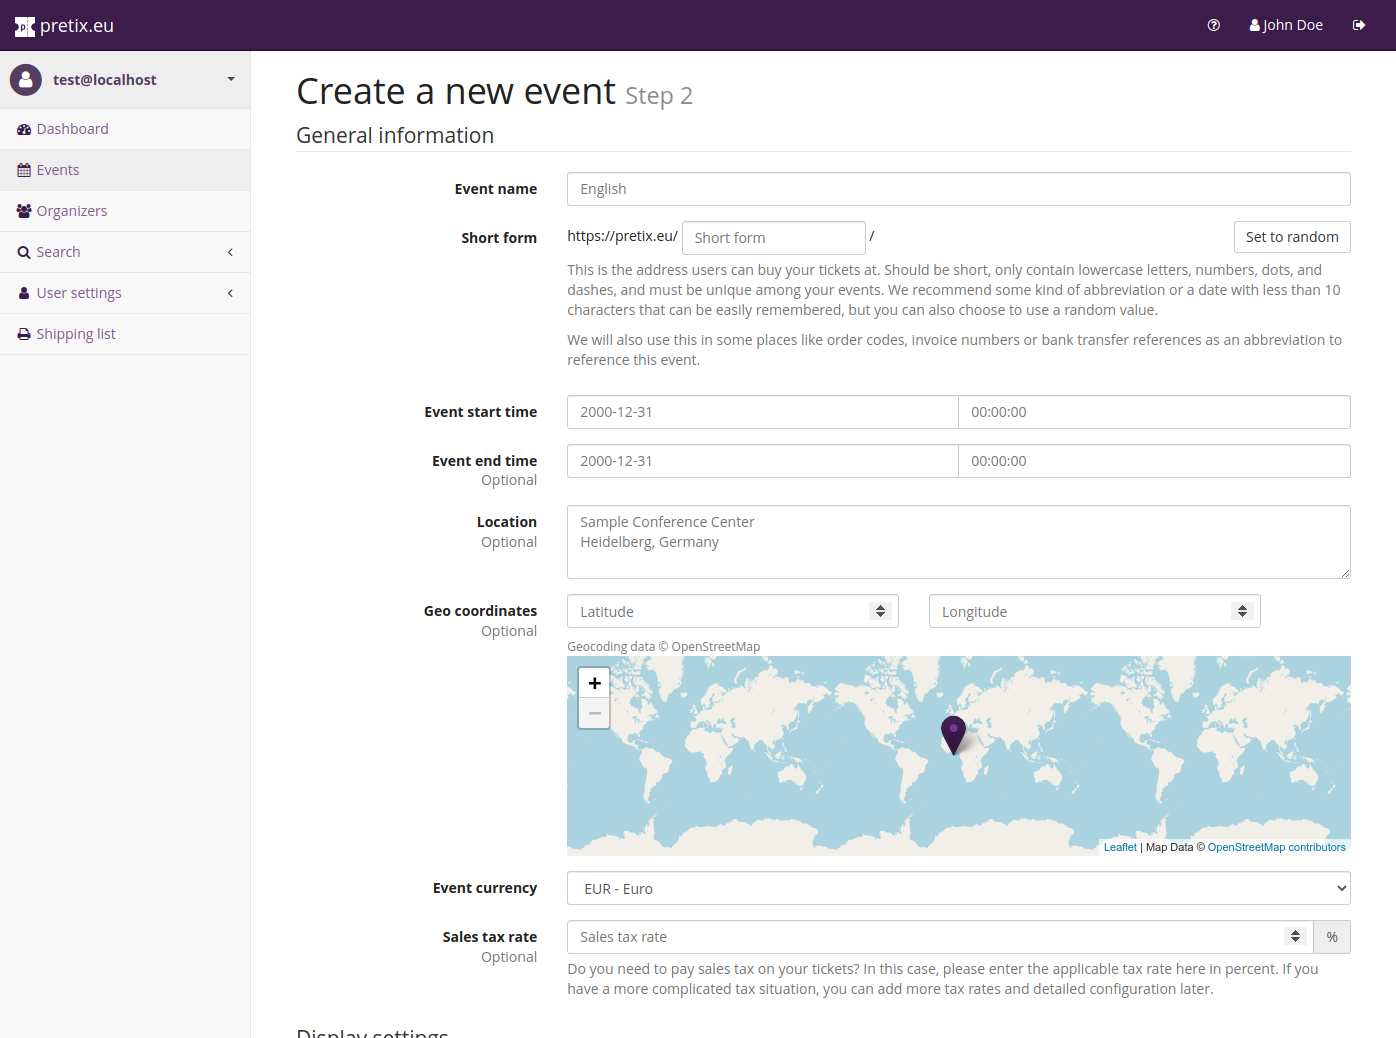
Task: Open Dashboard from the sidebar
Action: [x=72, y=129]
